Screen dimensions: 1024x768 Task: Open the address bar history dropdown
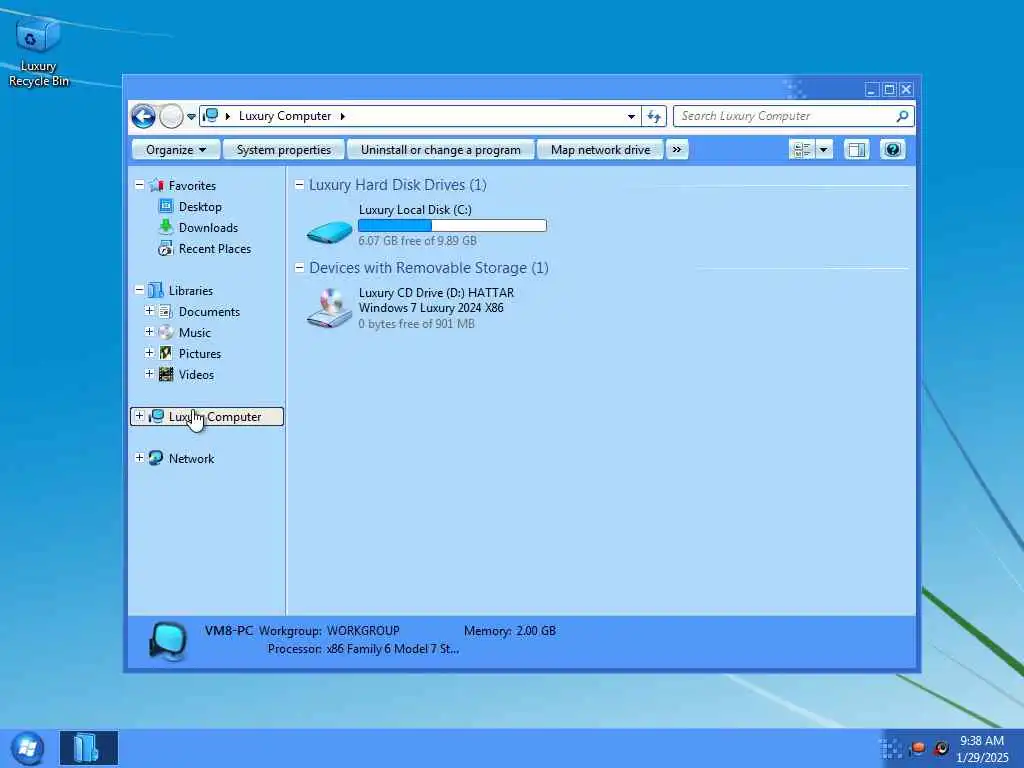pos(631,117)
